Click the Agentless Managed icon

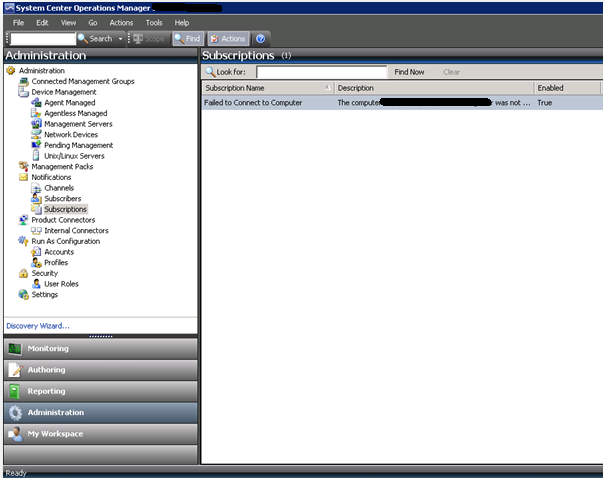(36, 113)
